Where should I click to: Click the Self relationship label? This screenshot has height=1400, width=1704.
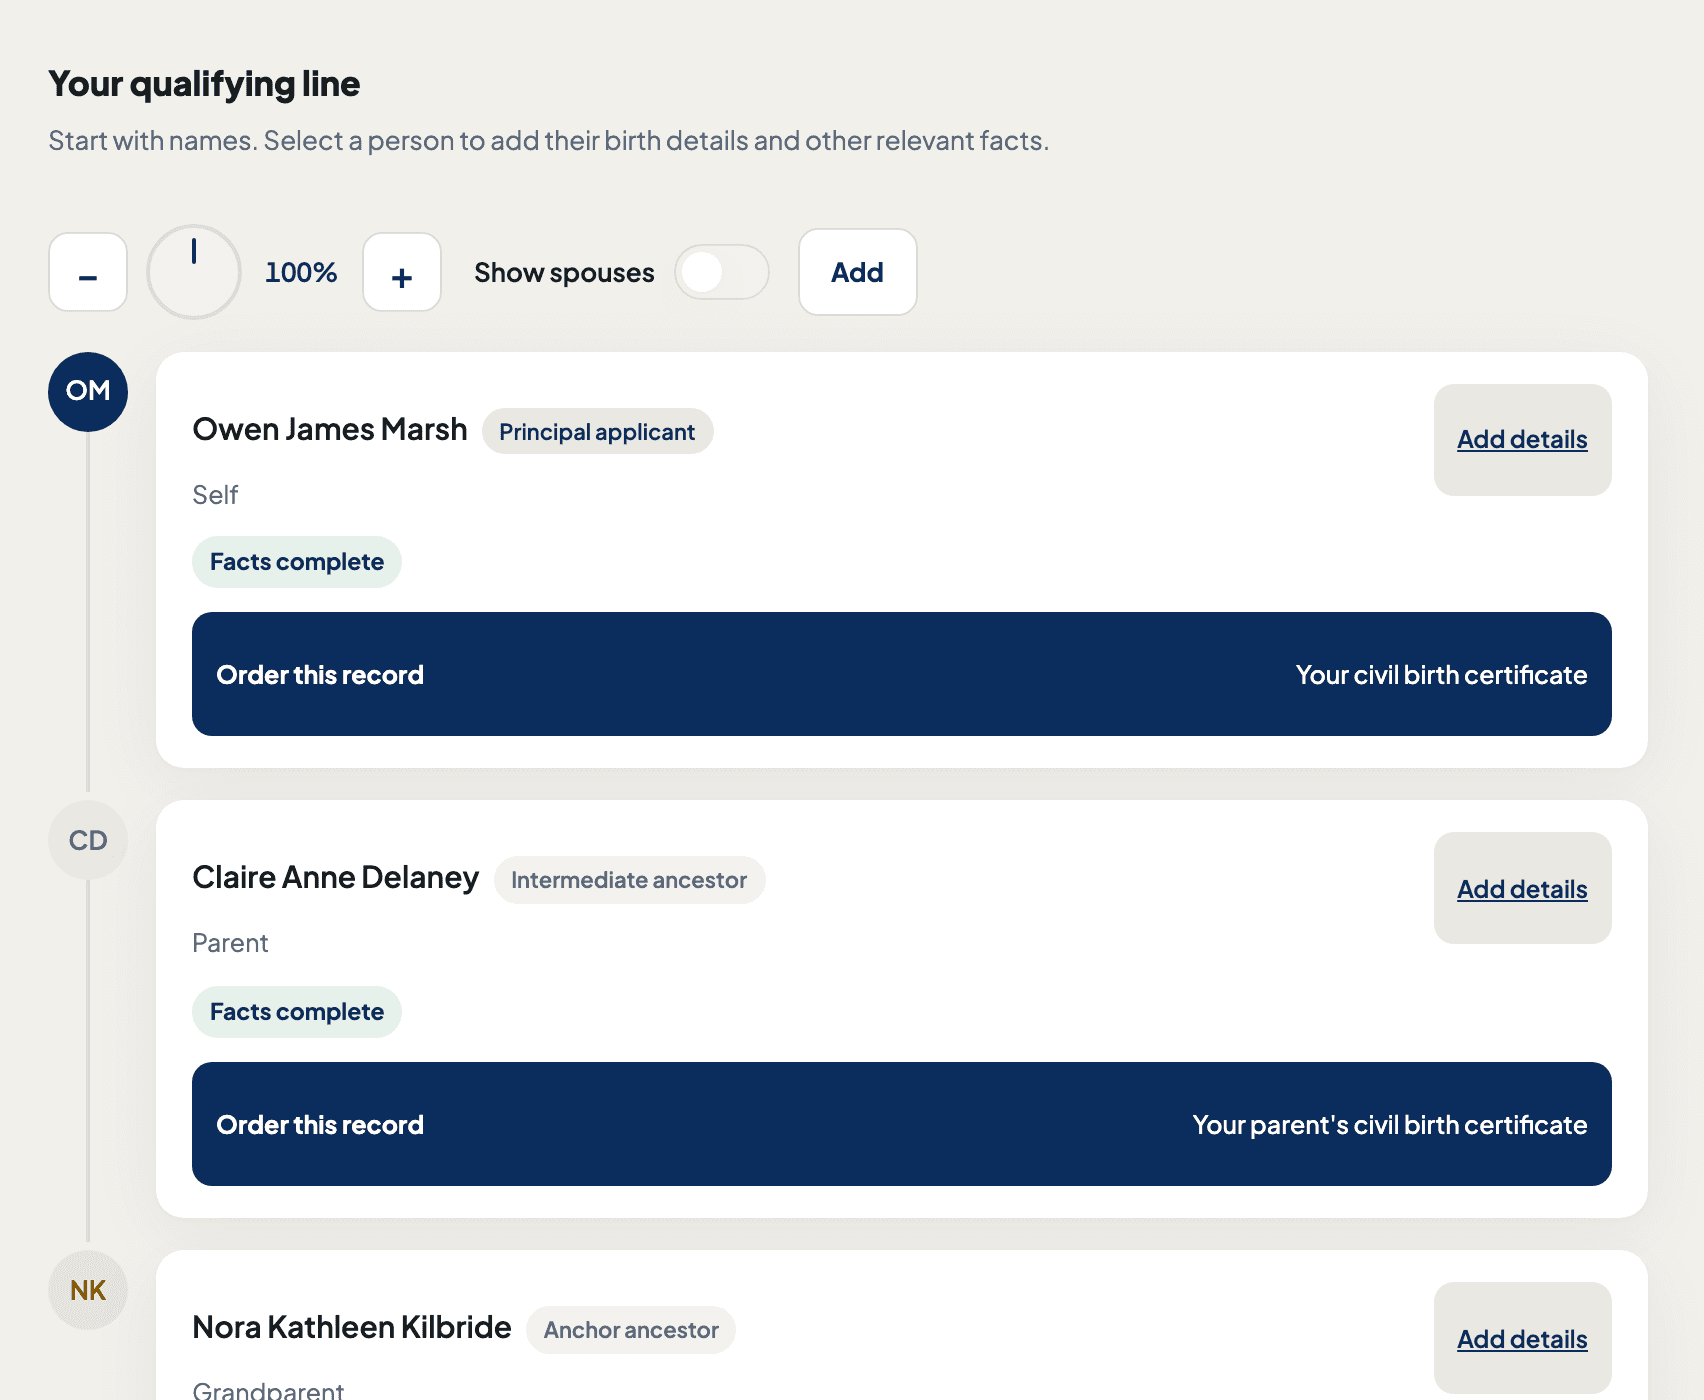coord(215,495)
